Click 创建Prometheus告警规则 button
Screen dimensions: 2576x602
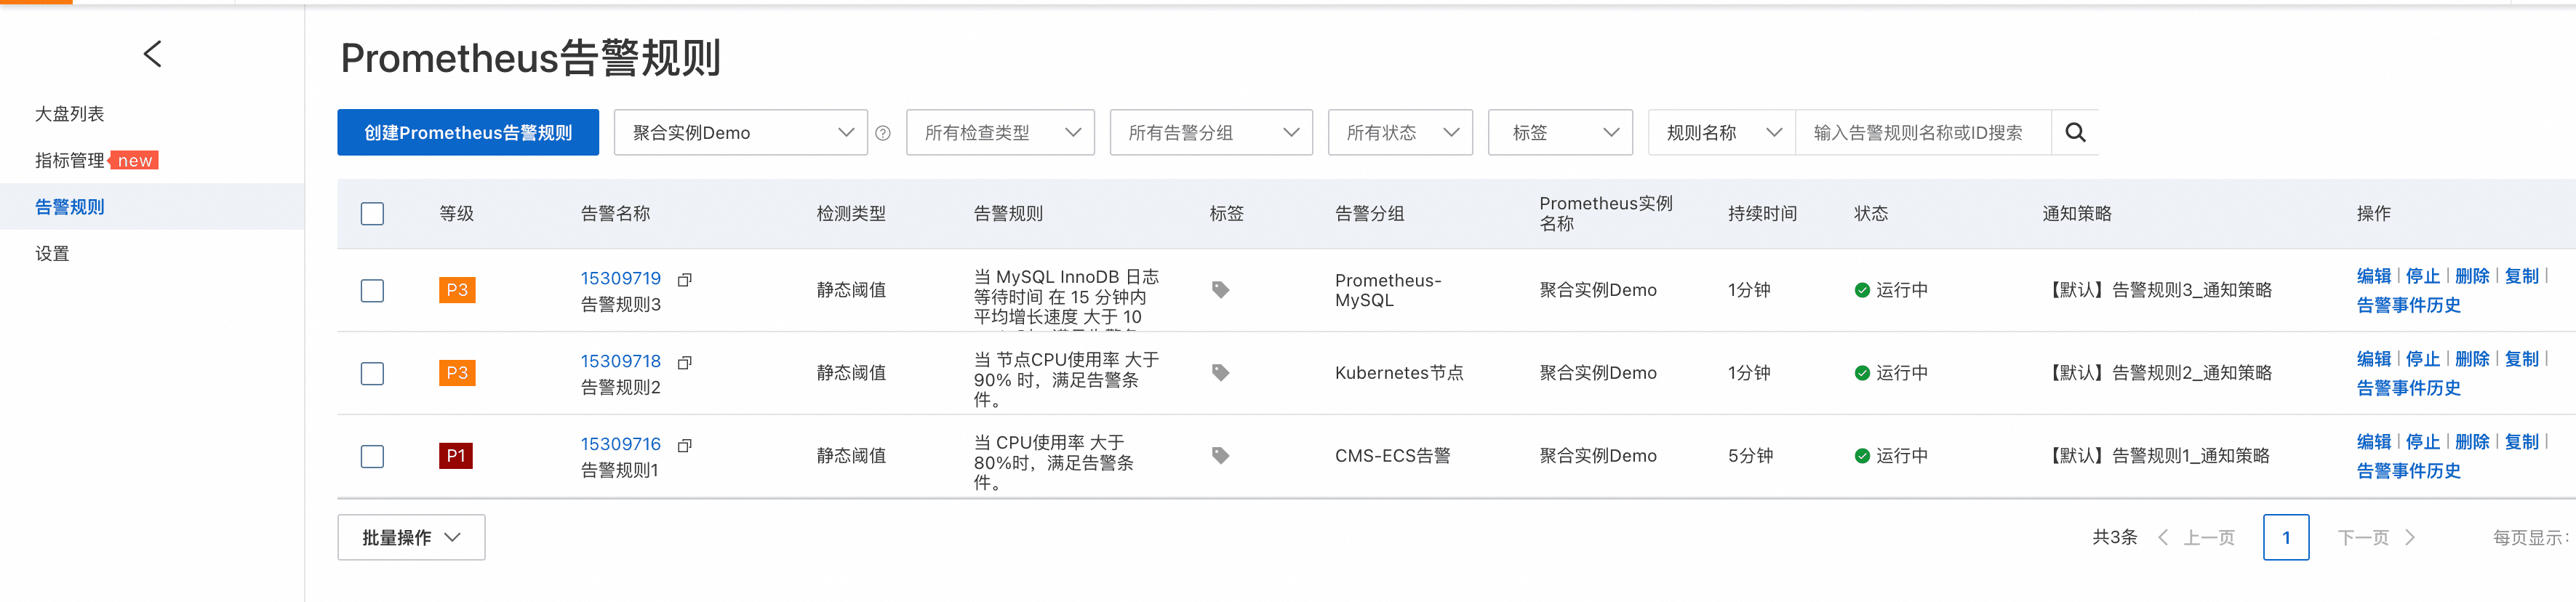[468, 133]
